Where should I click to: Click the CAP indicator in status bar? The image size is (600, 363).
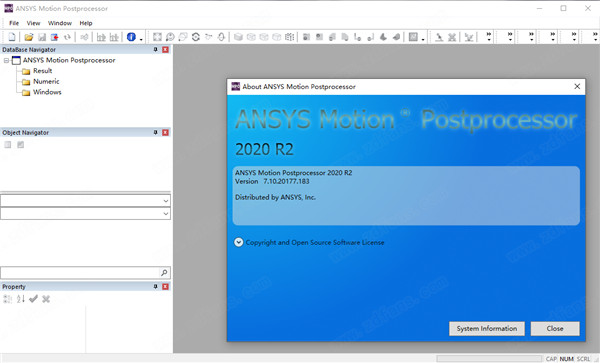pyautogui.click(x=551, y=359)
